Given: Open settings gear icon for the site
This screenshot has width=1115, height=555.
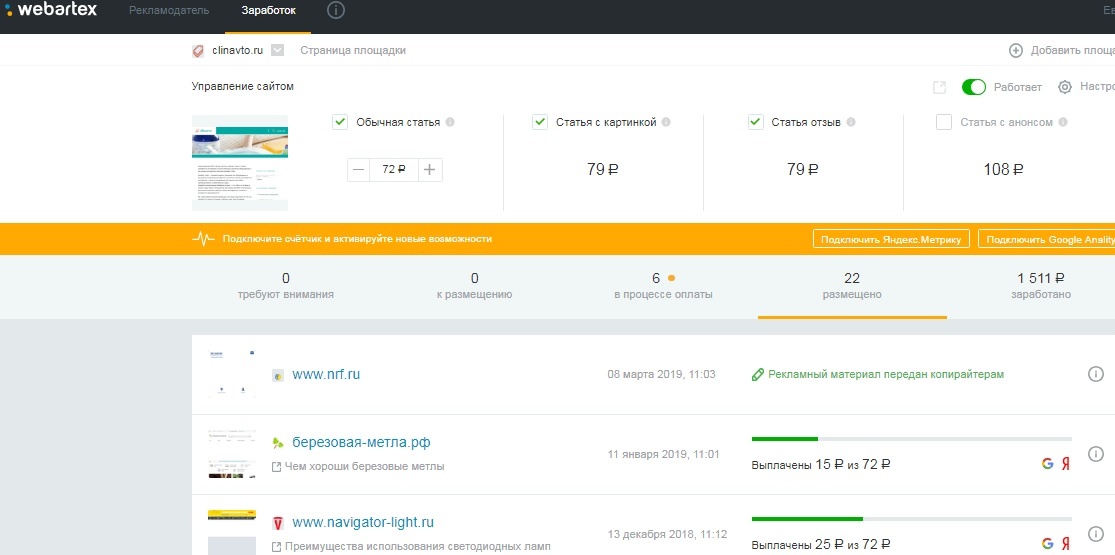Looking at the screenshot, I should coord(1065,87).
